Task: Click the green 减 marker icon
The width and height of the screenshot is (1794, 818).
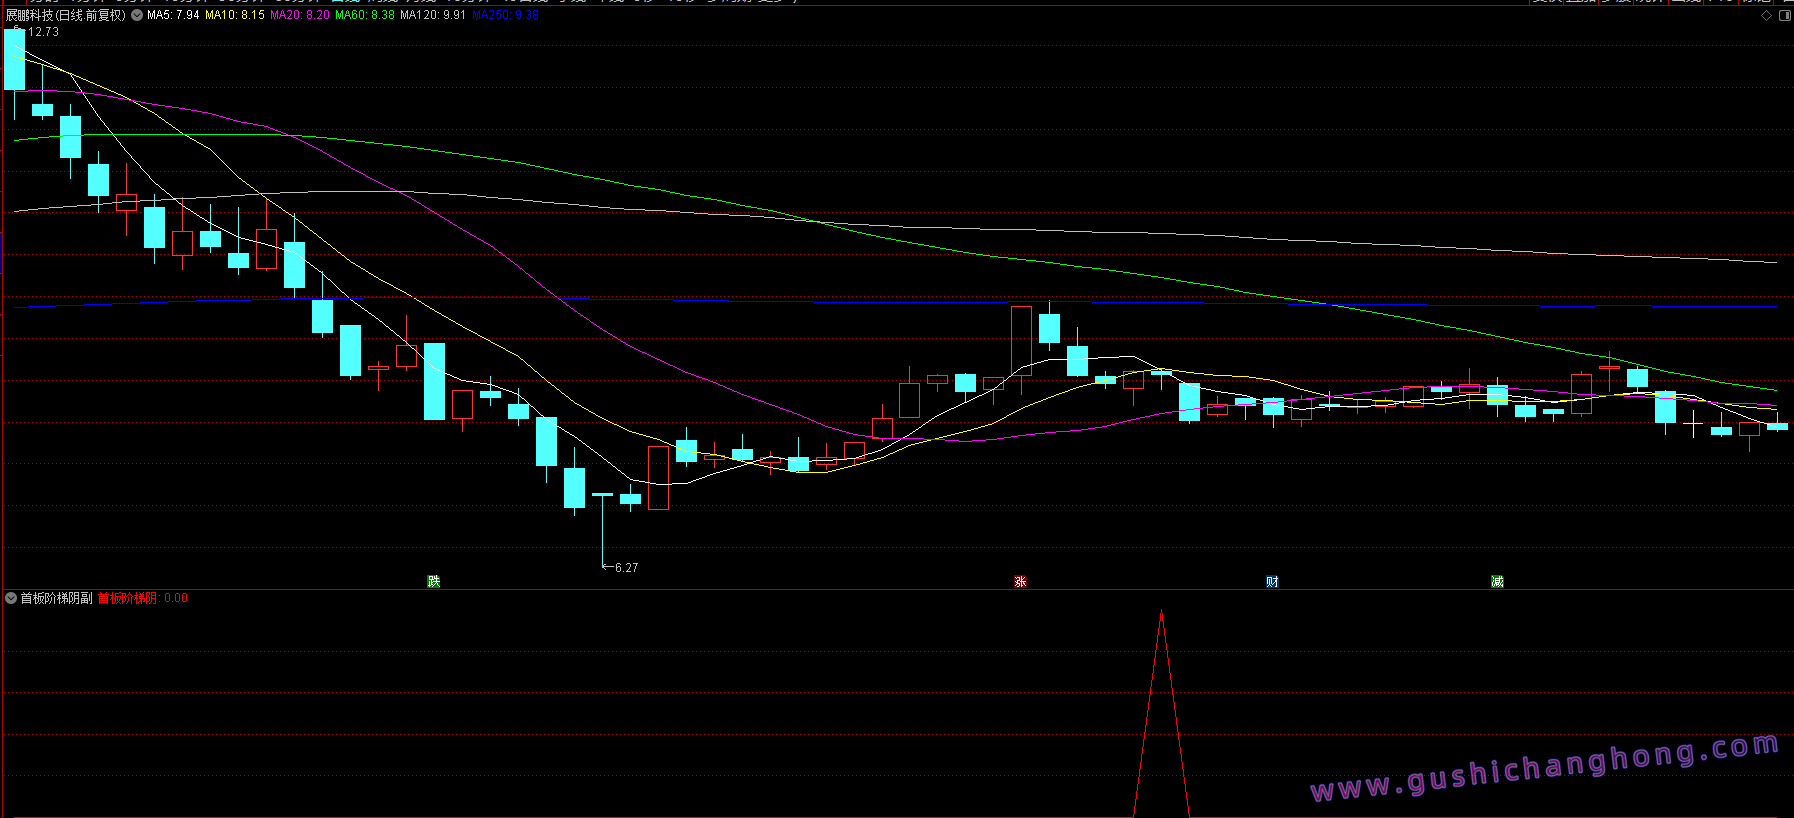Action: click(1497, 582)
